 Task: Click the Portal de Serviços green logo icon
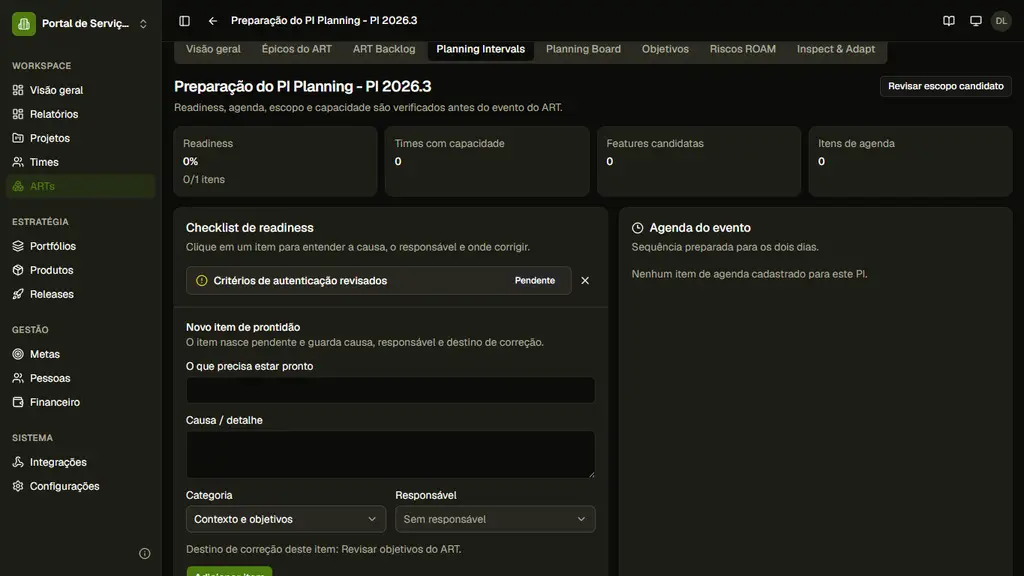pyautogui.click(x=24, y=24)
